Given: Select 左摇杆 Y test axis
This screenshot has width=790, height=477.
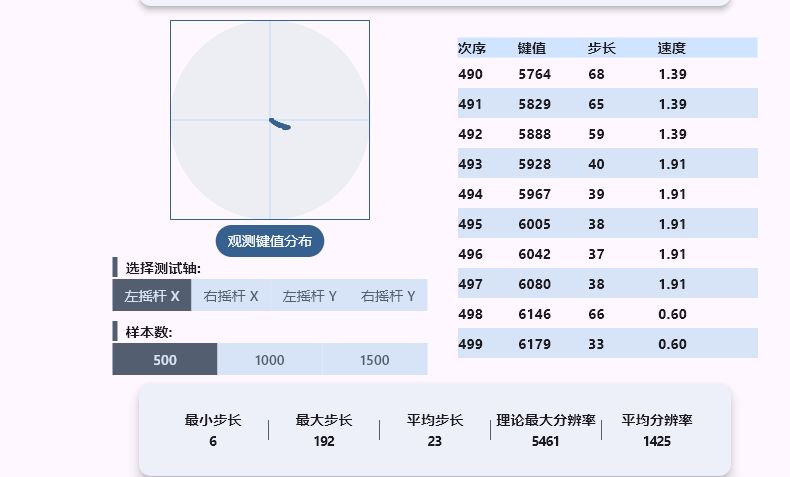Looking at the screenshot, I should pyautogui.click(x=309, y=296).
